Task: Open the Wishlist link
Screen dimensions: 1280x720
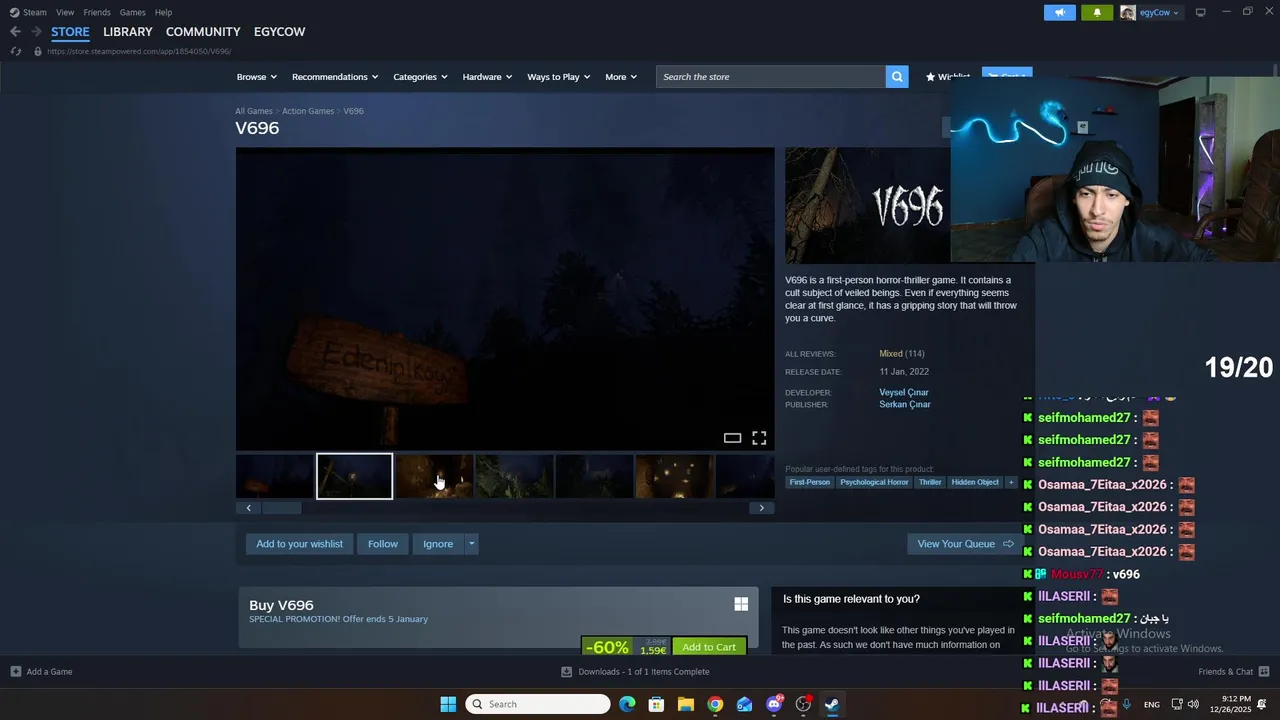Action: coord(947,77)
